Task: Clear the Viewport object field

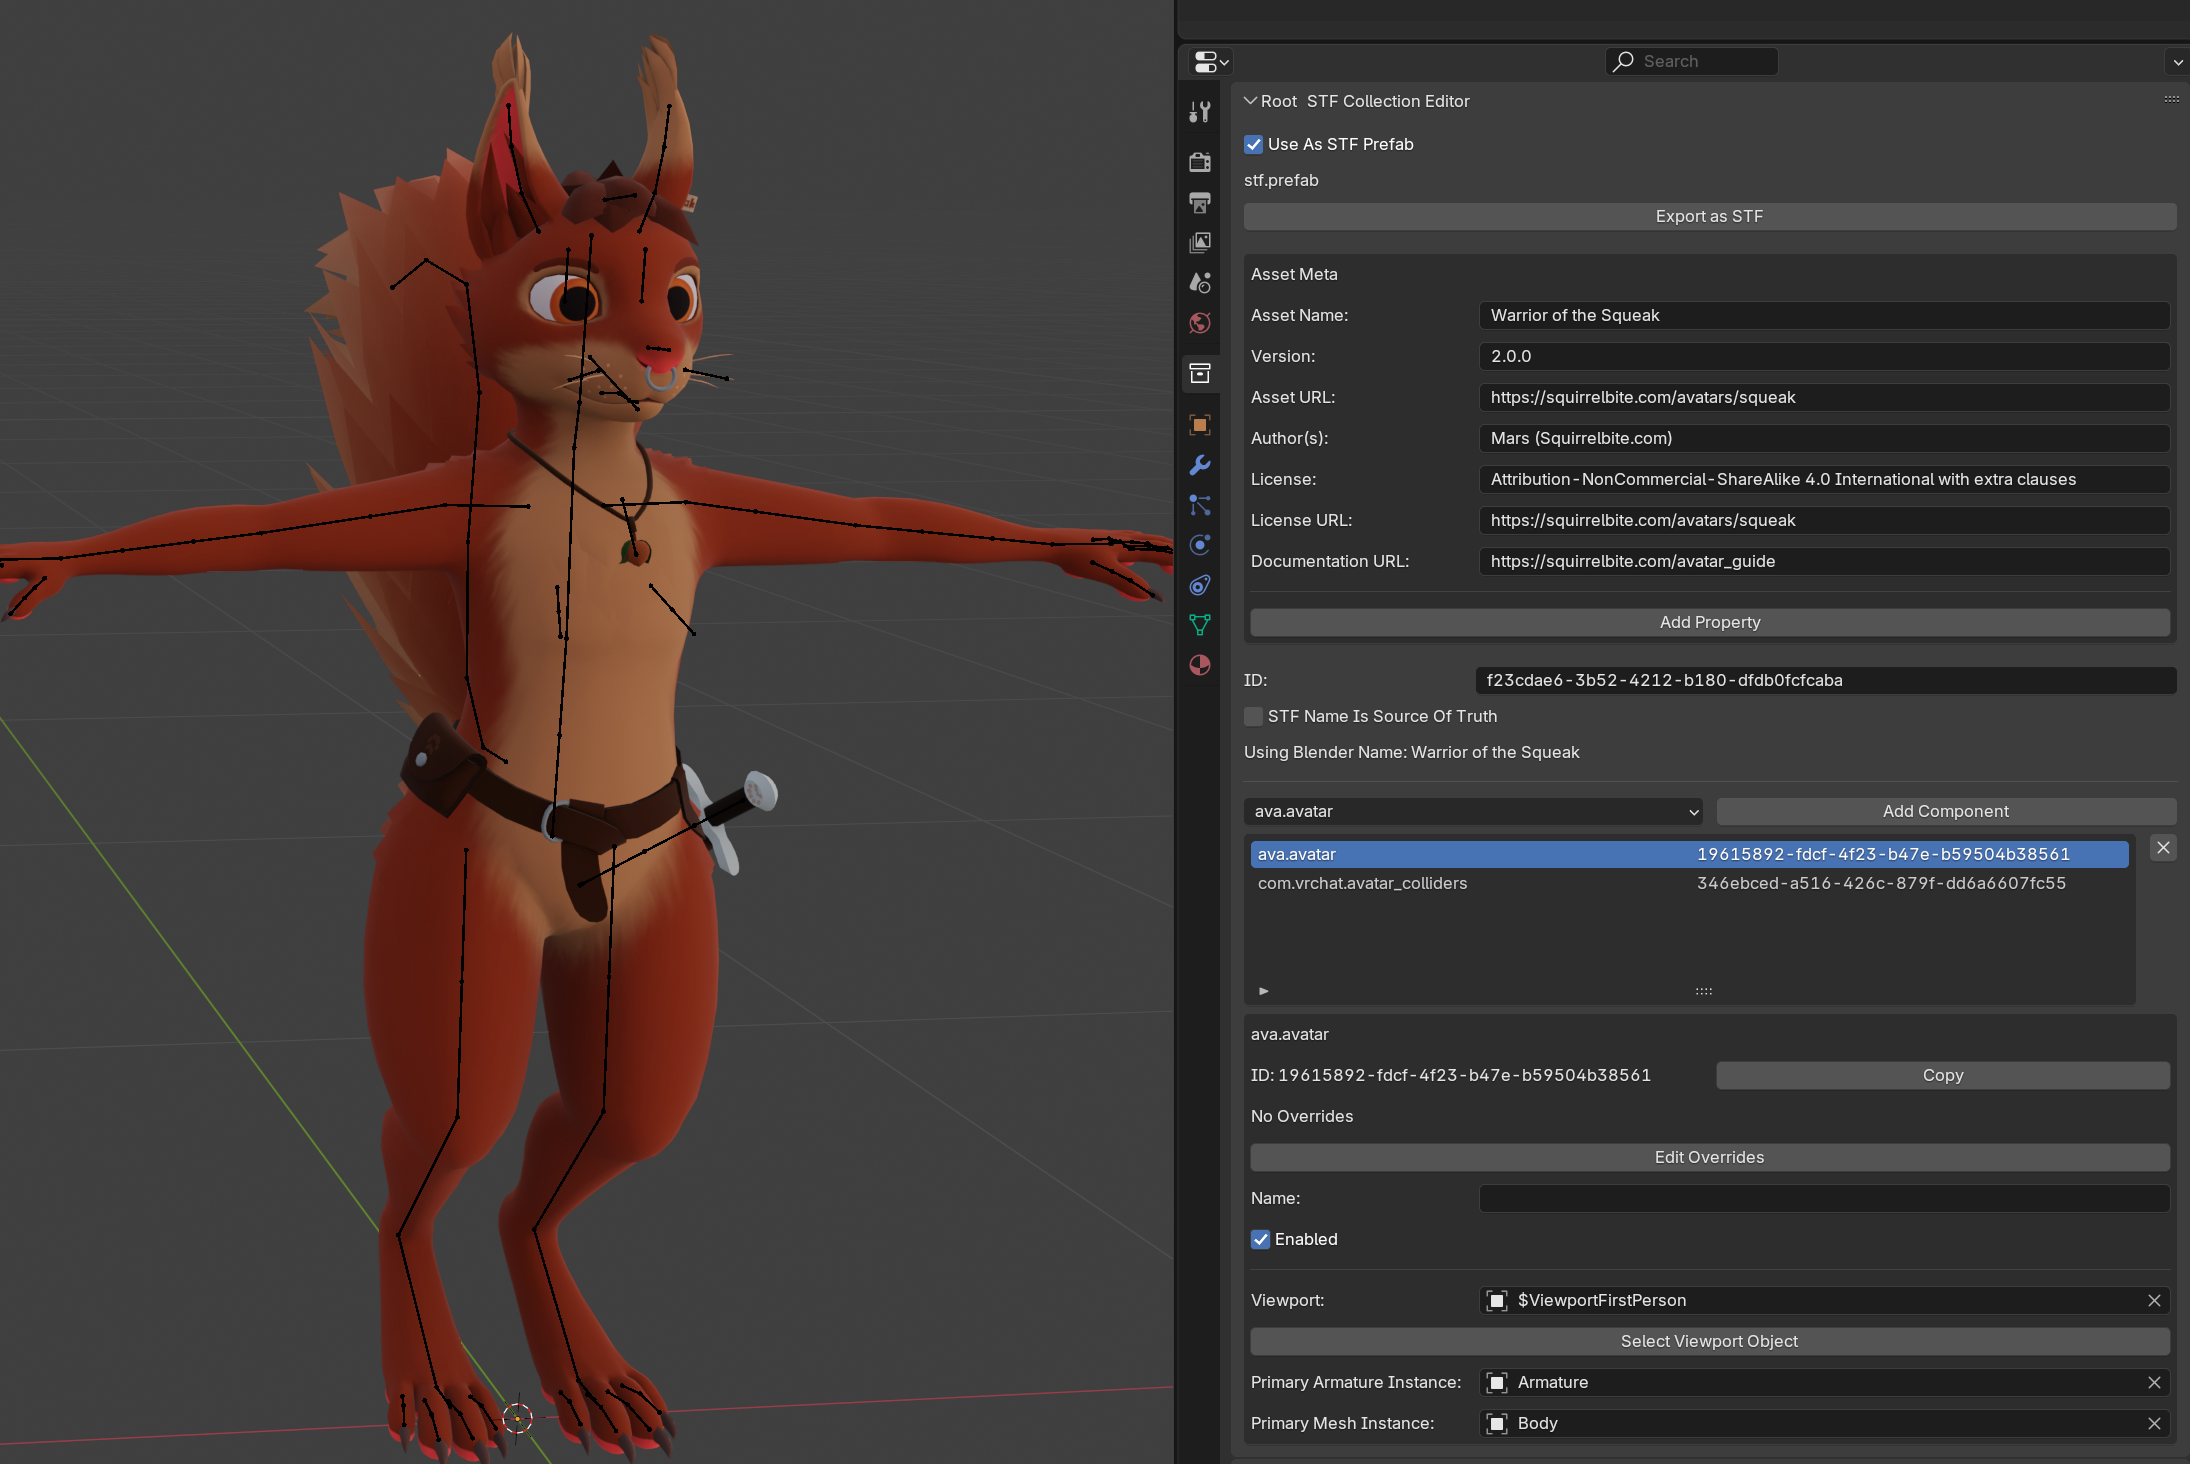Action: [2154, 1300]
